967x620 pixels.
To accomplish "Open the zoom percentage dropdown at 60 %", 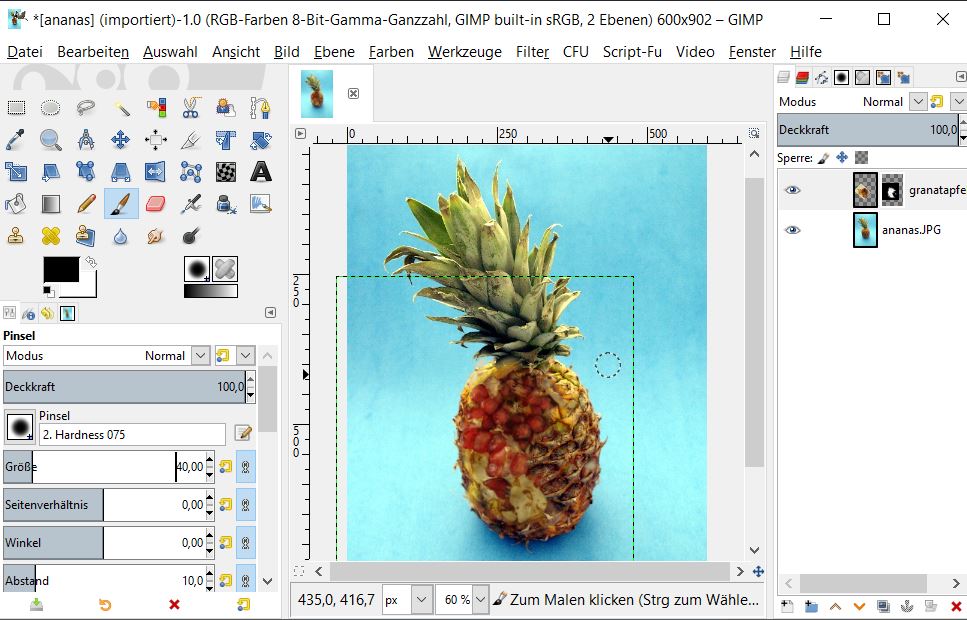I will (481, 600).
